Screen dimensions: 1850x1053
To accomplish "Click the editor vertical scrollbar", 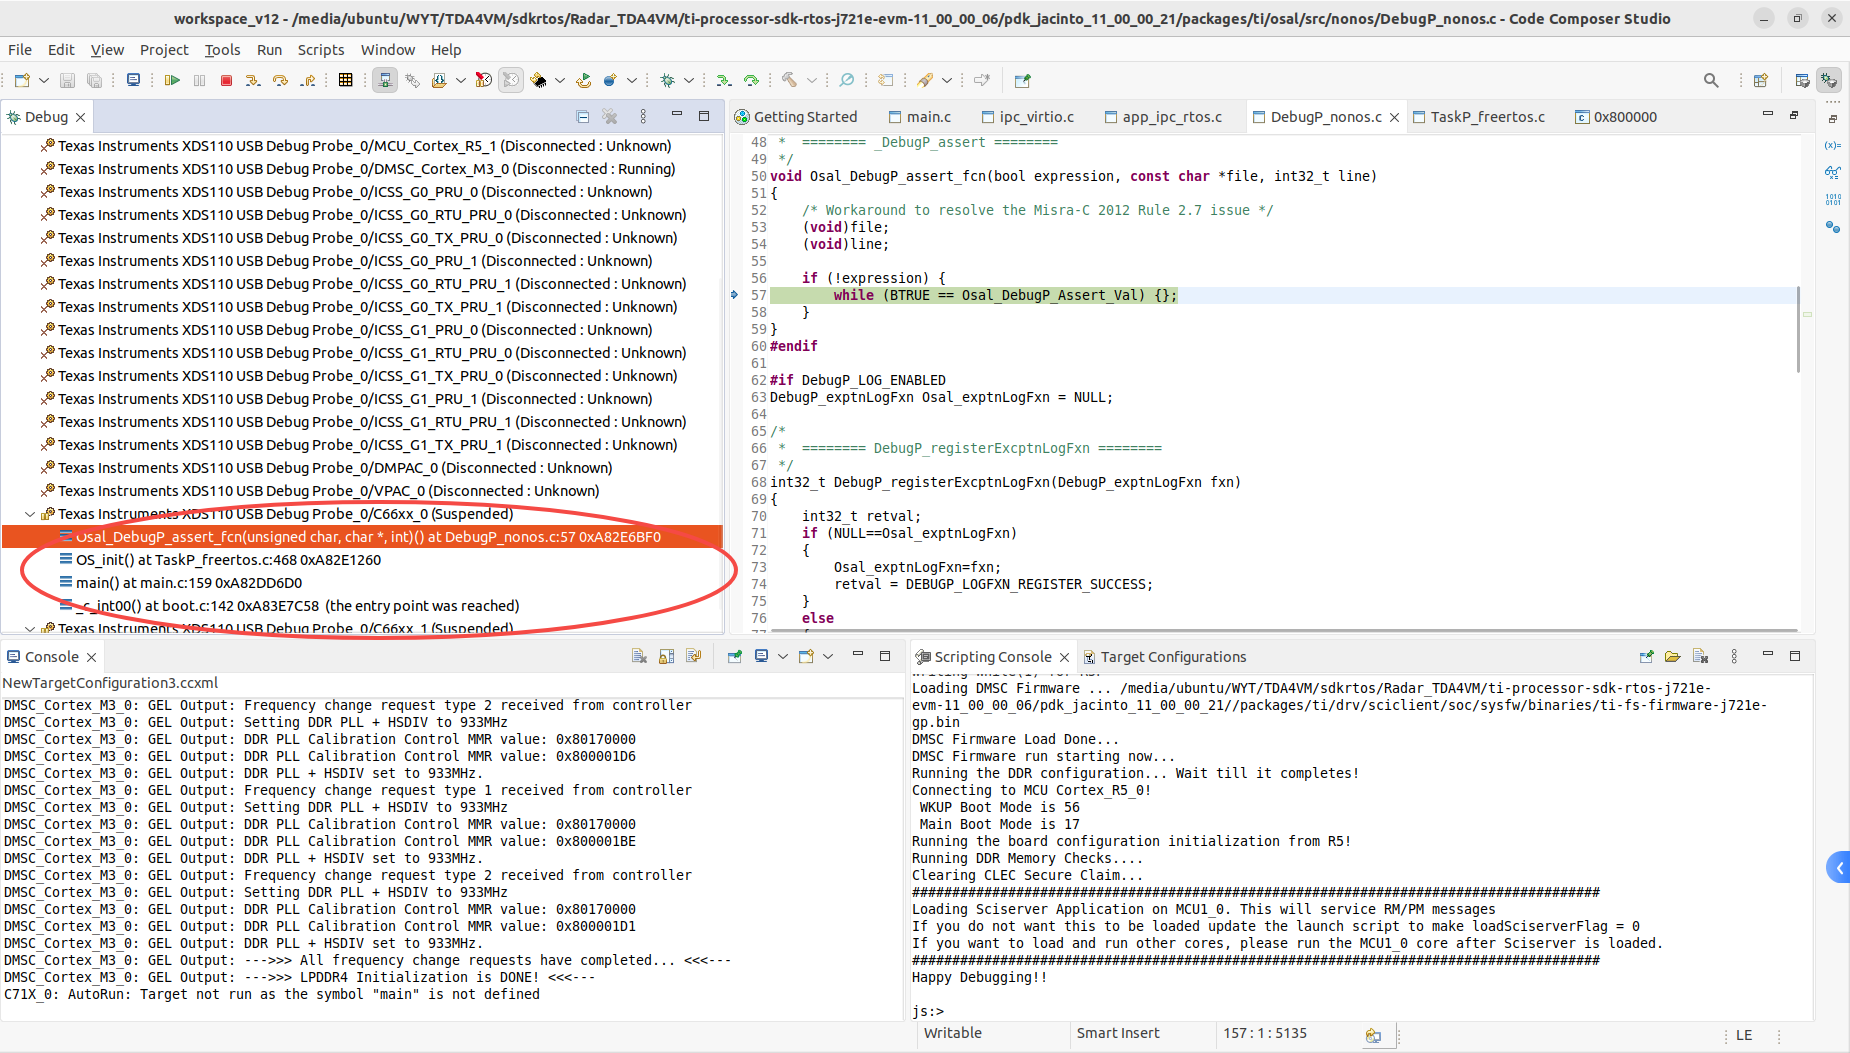I will click(x=1798, y=330).
